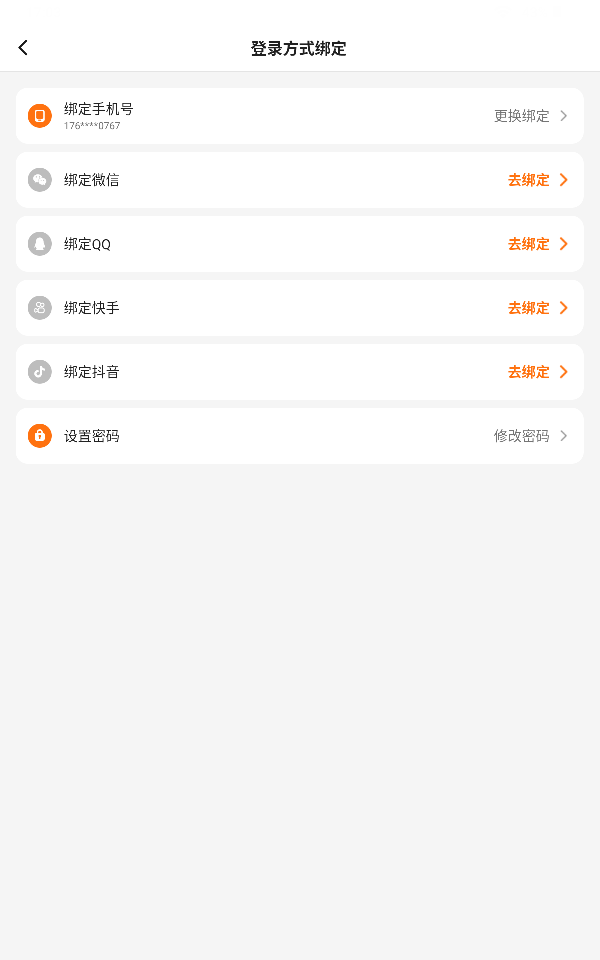Tap 修改密码 to change password
Image resolution: width=600 pixels, height=960 pixels.
[x=522, y=436]
